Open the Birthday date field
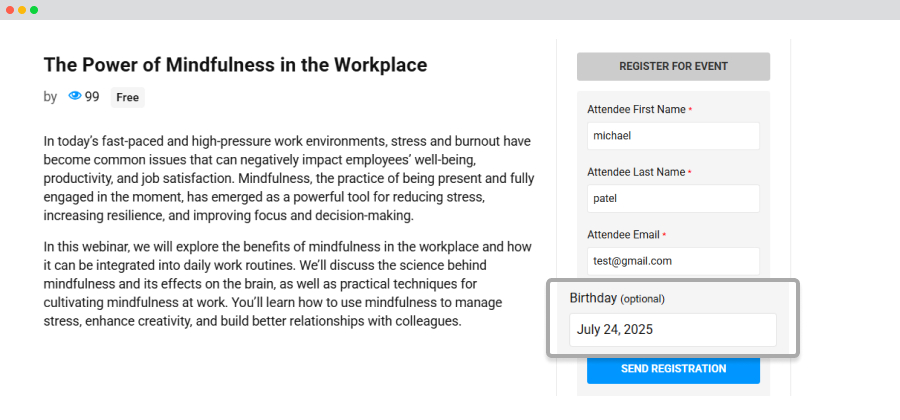 [673, 330]
